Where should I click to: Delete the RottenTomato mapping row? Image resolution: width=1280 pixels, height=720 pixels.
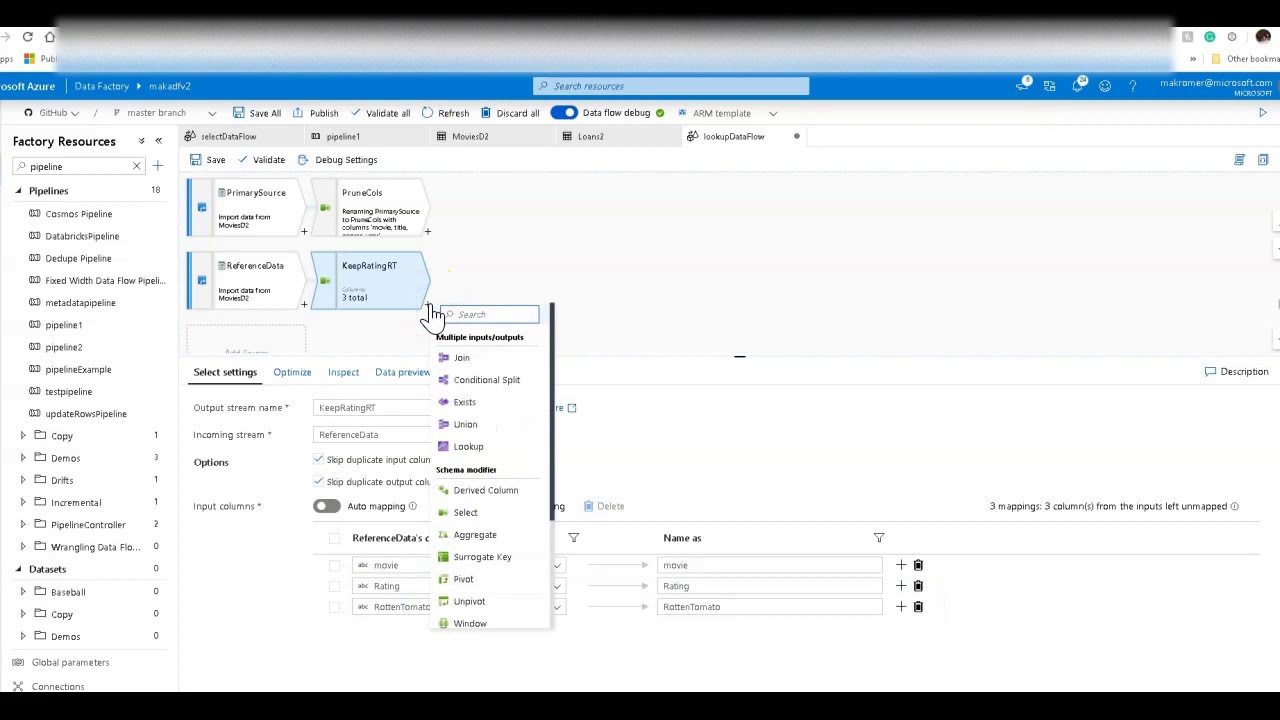point(918,607)
